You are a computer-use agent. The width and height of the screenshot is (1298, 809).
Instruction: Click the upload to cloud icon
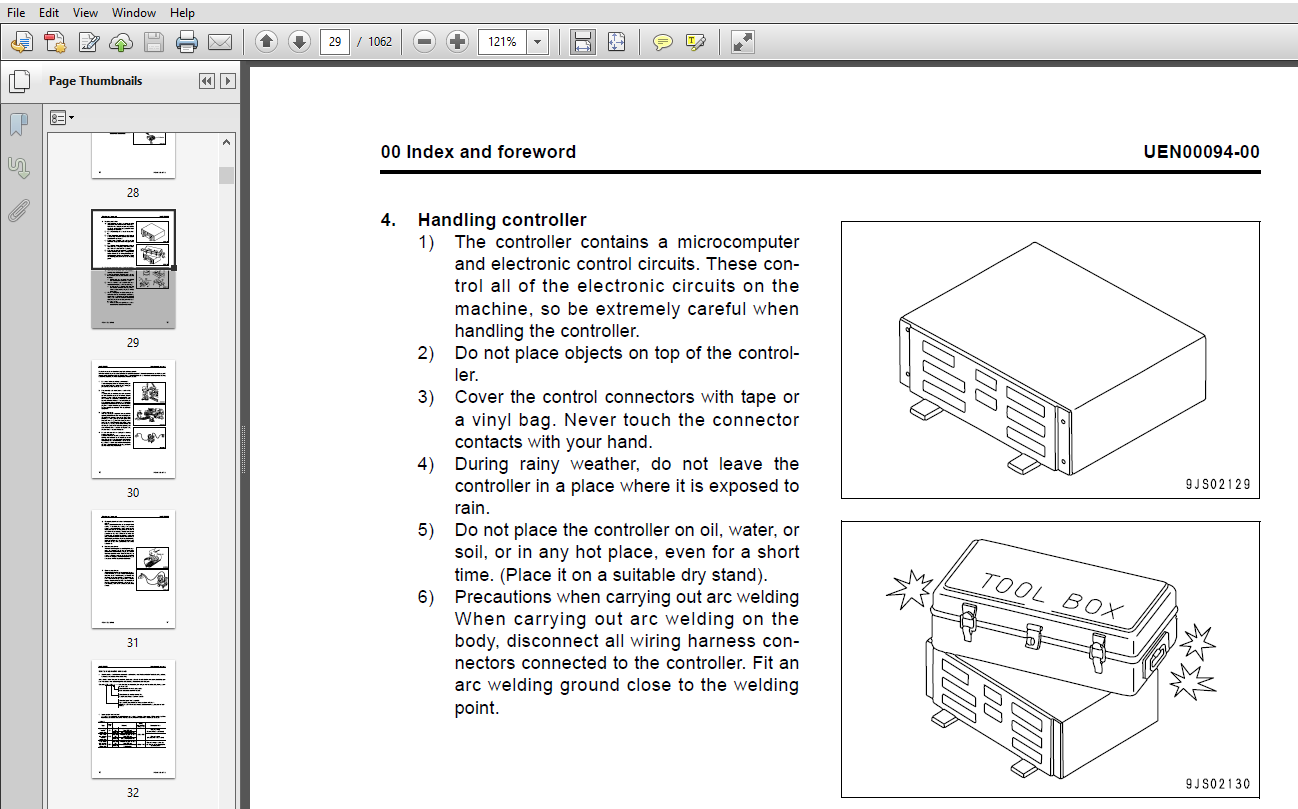[x=121, y=42]
